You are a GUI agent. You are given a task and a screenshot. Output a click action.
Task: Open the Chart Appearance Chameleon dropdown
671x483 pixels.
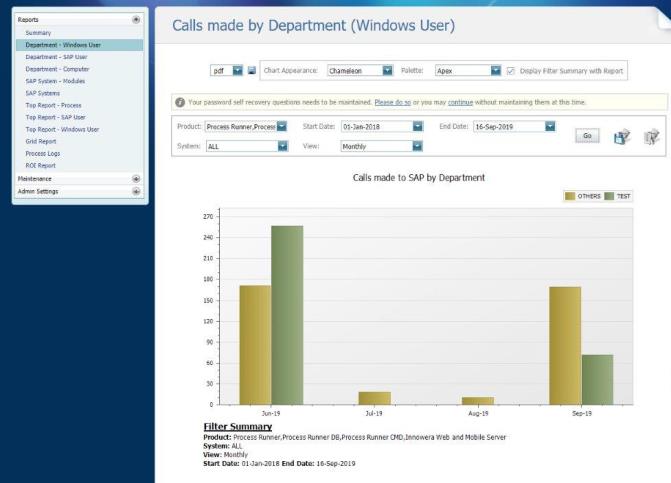click(387, 71)
